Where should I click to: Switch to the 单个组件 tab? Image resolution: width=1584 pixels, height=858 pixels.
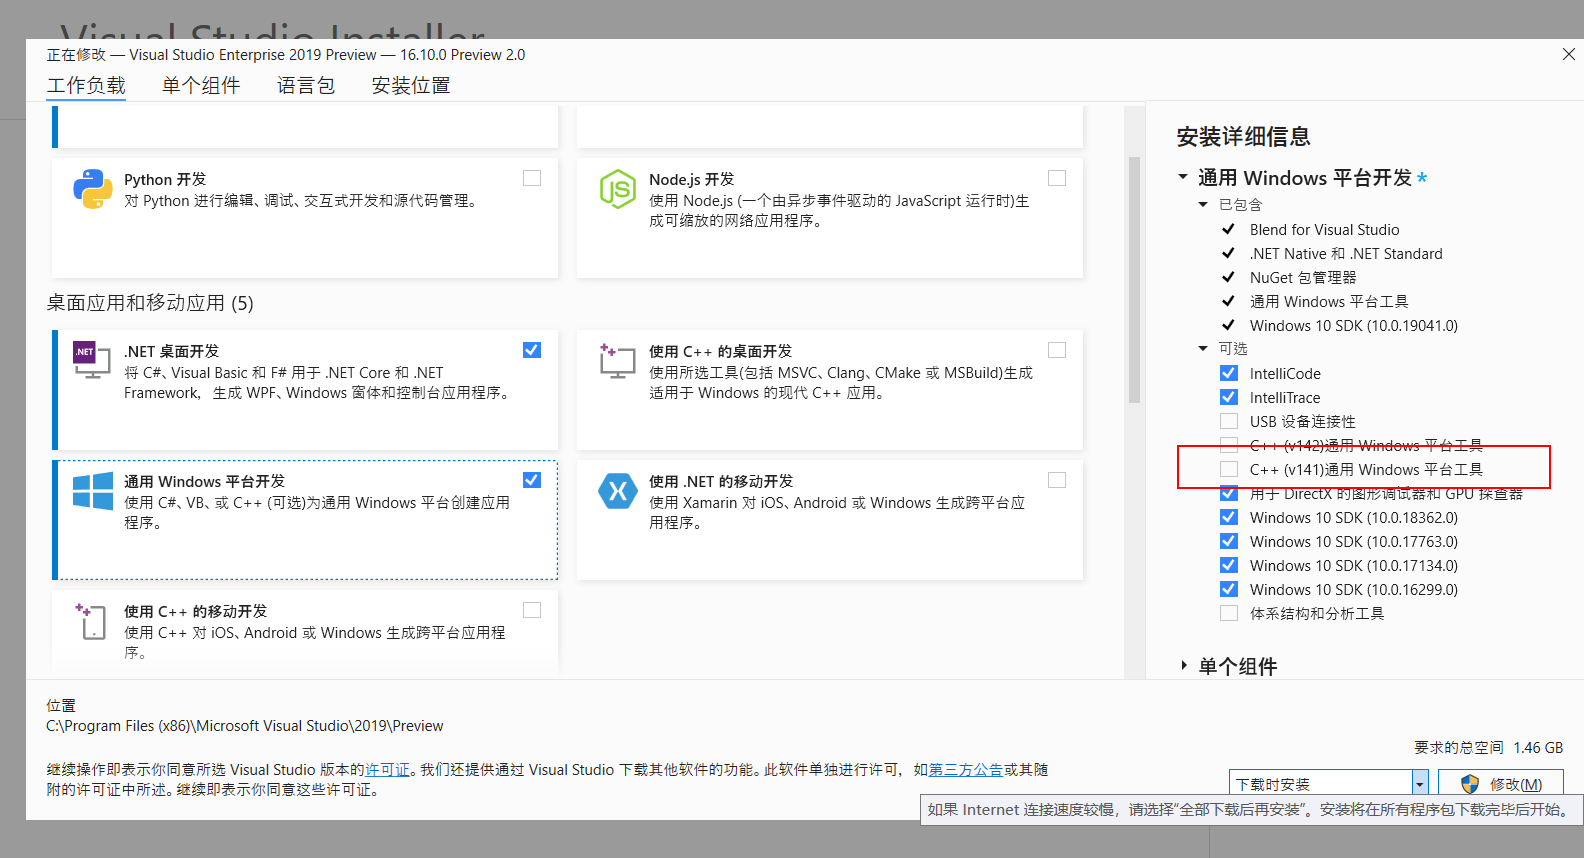[201, 85]
